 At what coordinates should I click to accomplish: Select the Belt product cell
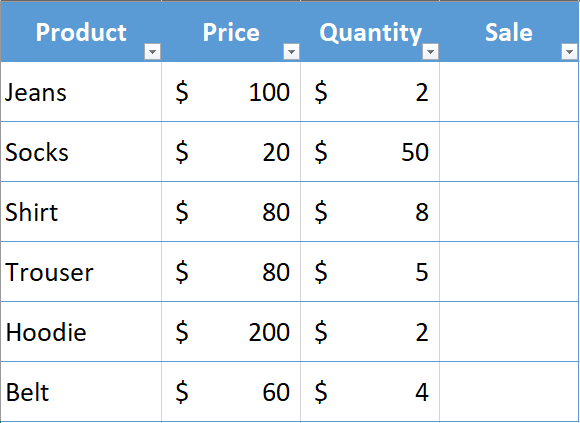[x=81, y=392]
